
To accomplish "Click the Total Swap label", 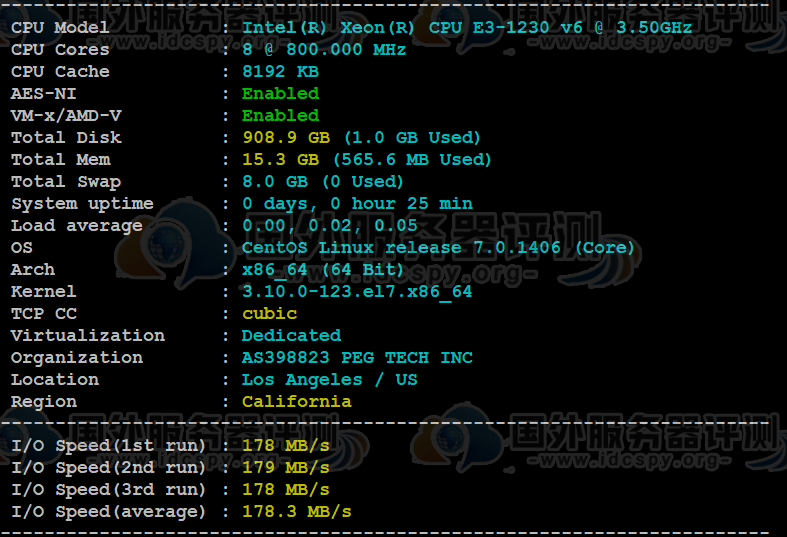I will 66,182.
